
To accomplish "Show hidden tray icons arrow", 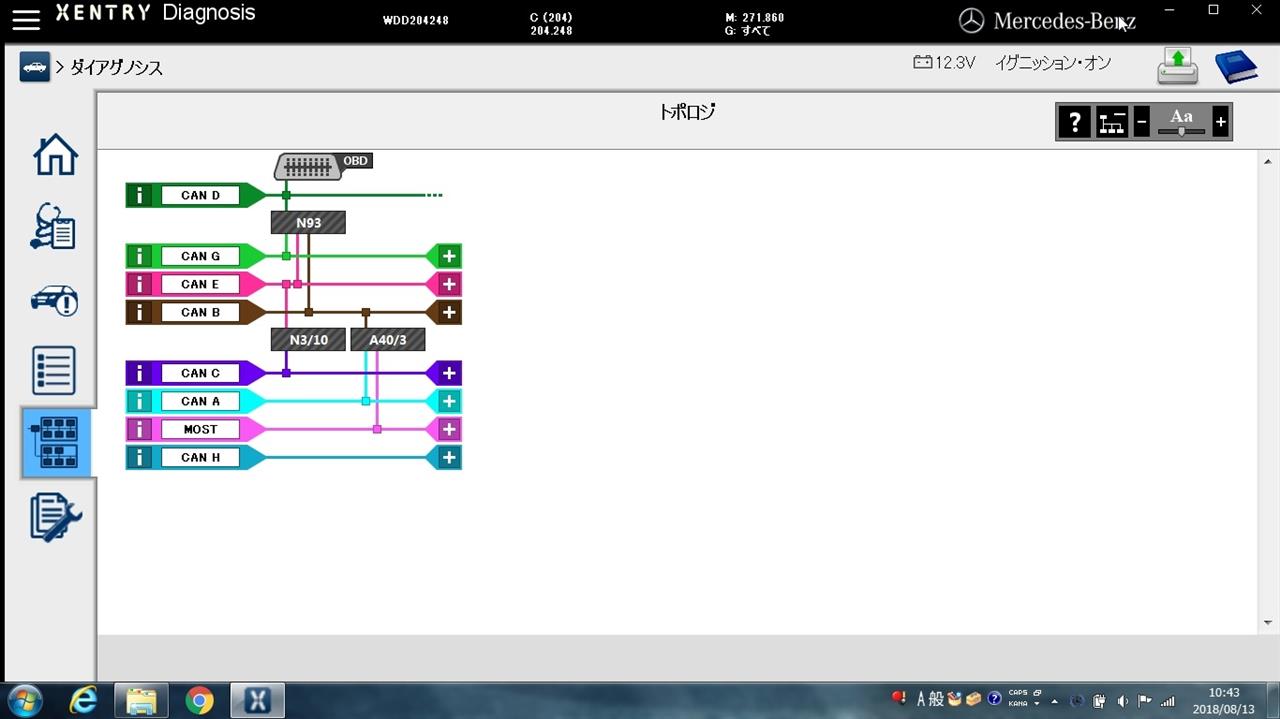I will (x=1054, y=700).
